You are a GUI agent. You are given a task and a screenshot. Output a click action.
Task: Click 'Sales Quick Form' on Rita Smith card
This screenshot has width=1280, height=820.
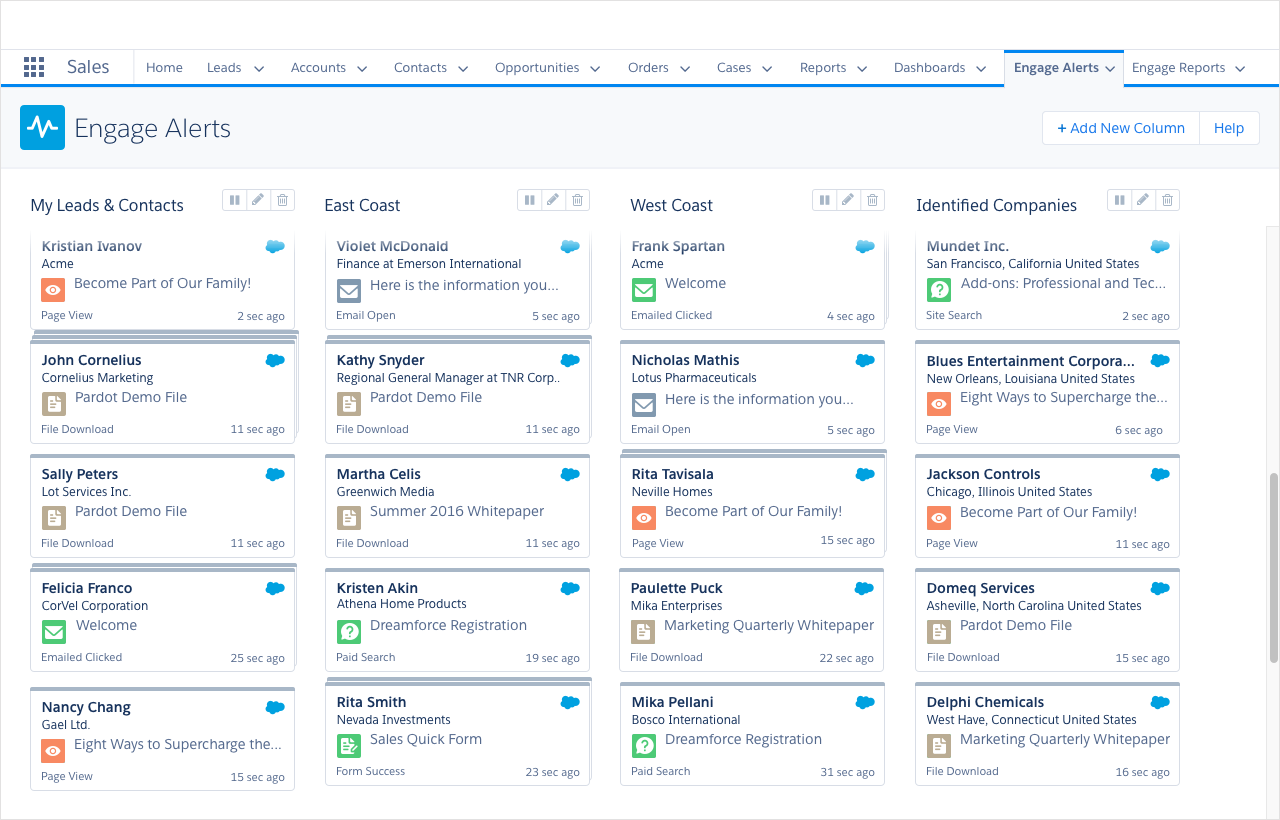pyautogui.click(x=426, y=739)
